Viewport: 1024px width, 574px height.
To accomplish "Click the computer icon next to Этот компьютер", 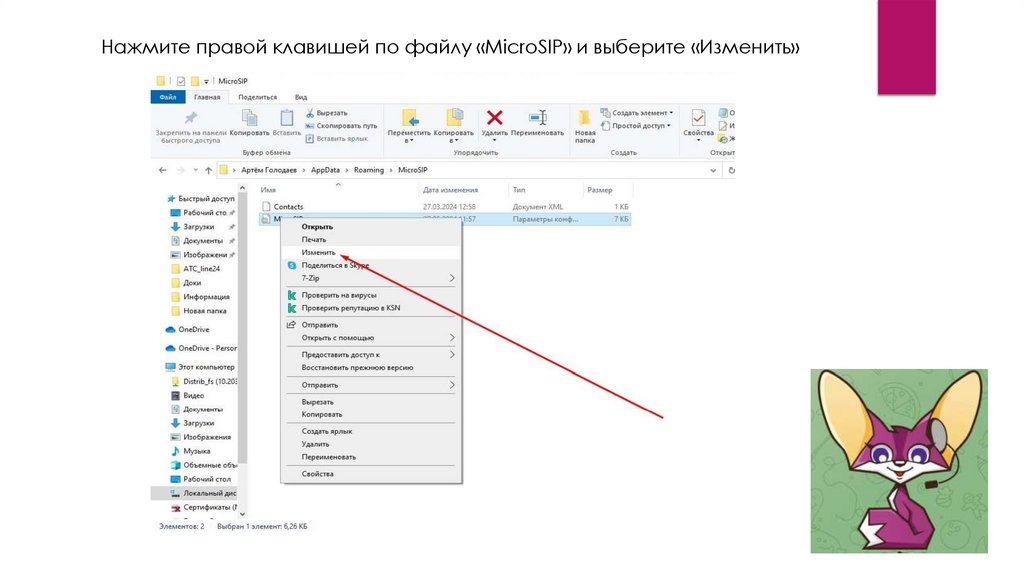I will (x=170, y=367).
